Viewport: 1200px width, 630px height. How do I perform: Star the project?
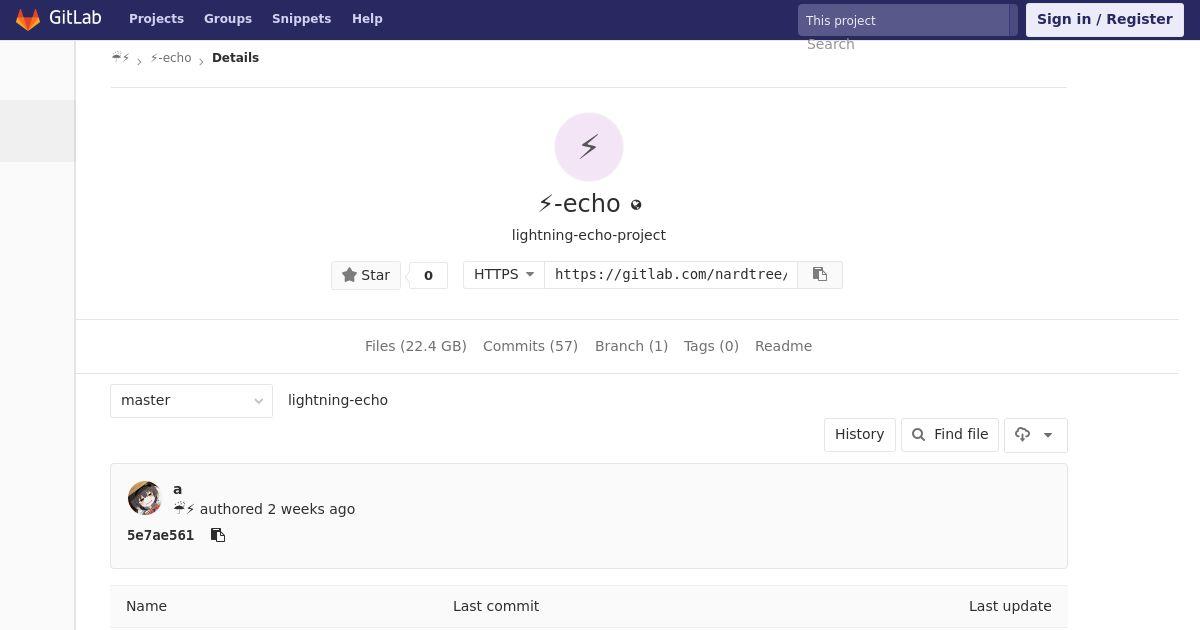coord(366,275)
